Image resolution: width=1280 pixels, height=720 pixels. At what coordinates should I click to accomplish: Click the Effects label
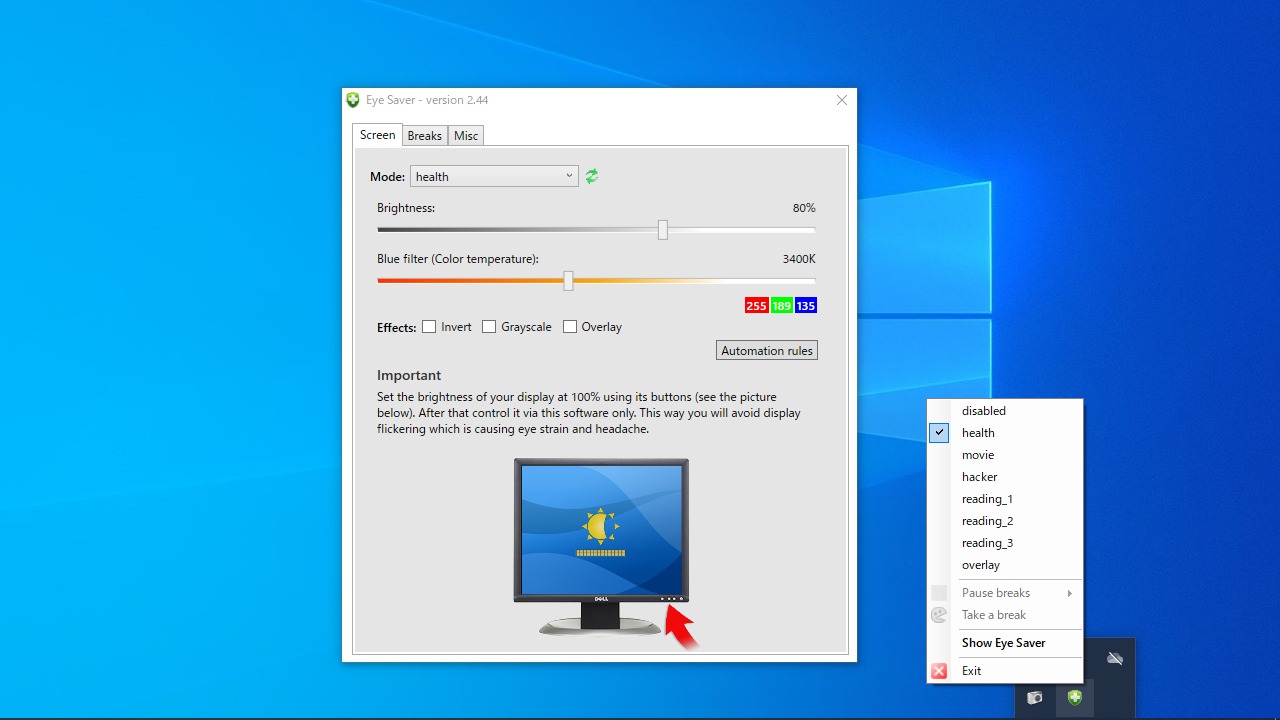pyautogui.click(x=397, y=327)
